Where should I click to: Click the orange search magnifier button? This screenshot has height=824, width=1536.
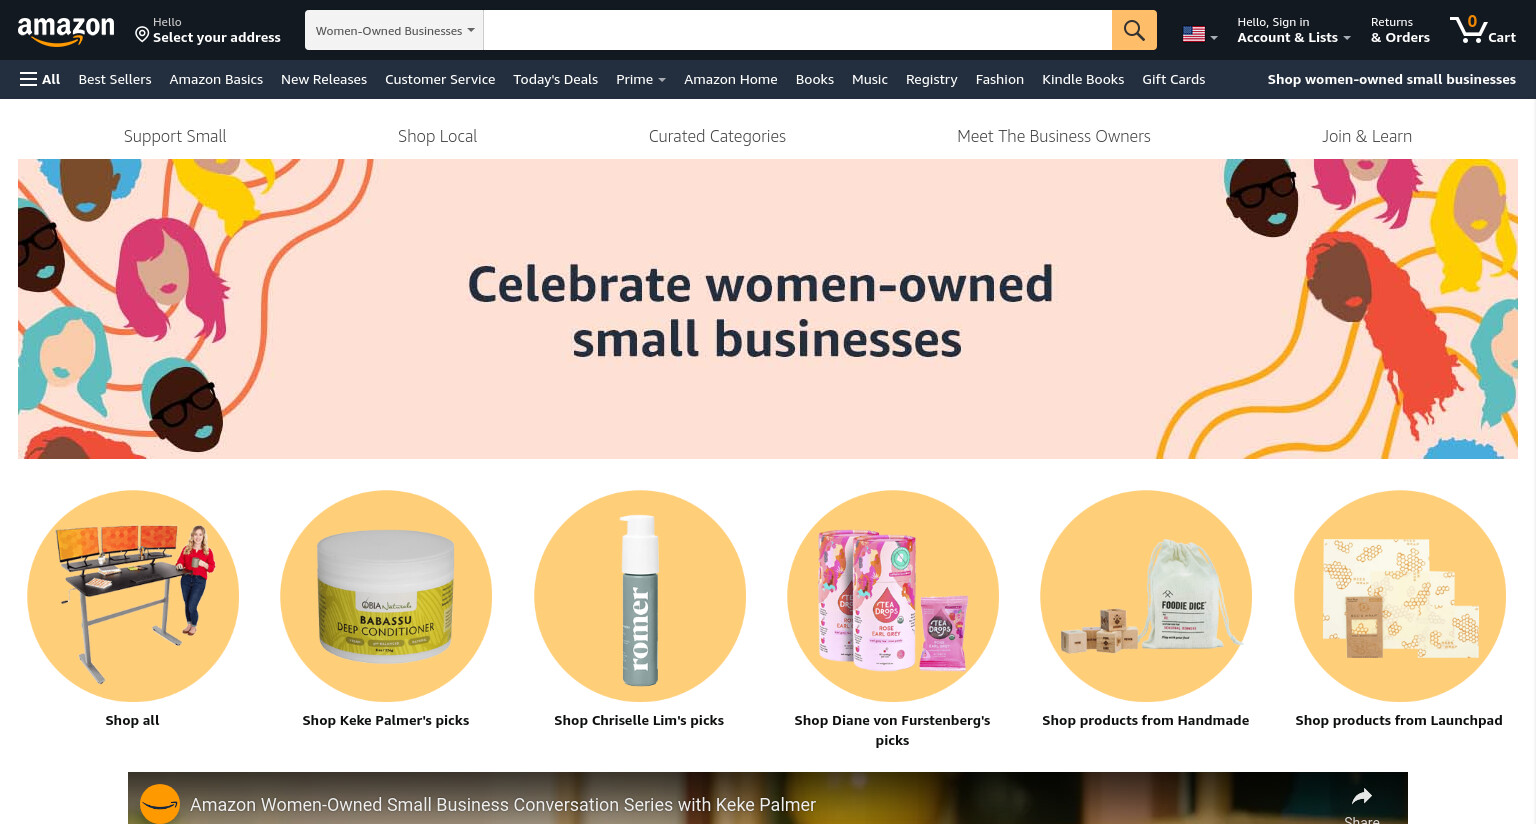[1134, 30]
